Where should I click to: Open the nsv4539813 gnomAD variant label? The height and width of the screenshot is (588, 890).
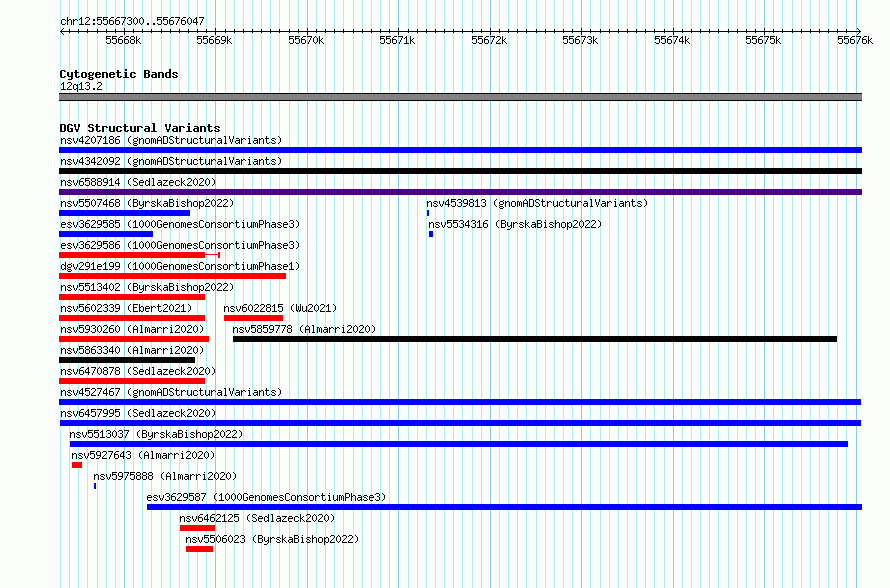click(537, 203)
